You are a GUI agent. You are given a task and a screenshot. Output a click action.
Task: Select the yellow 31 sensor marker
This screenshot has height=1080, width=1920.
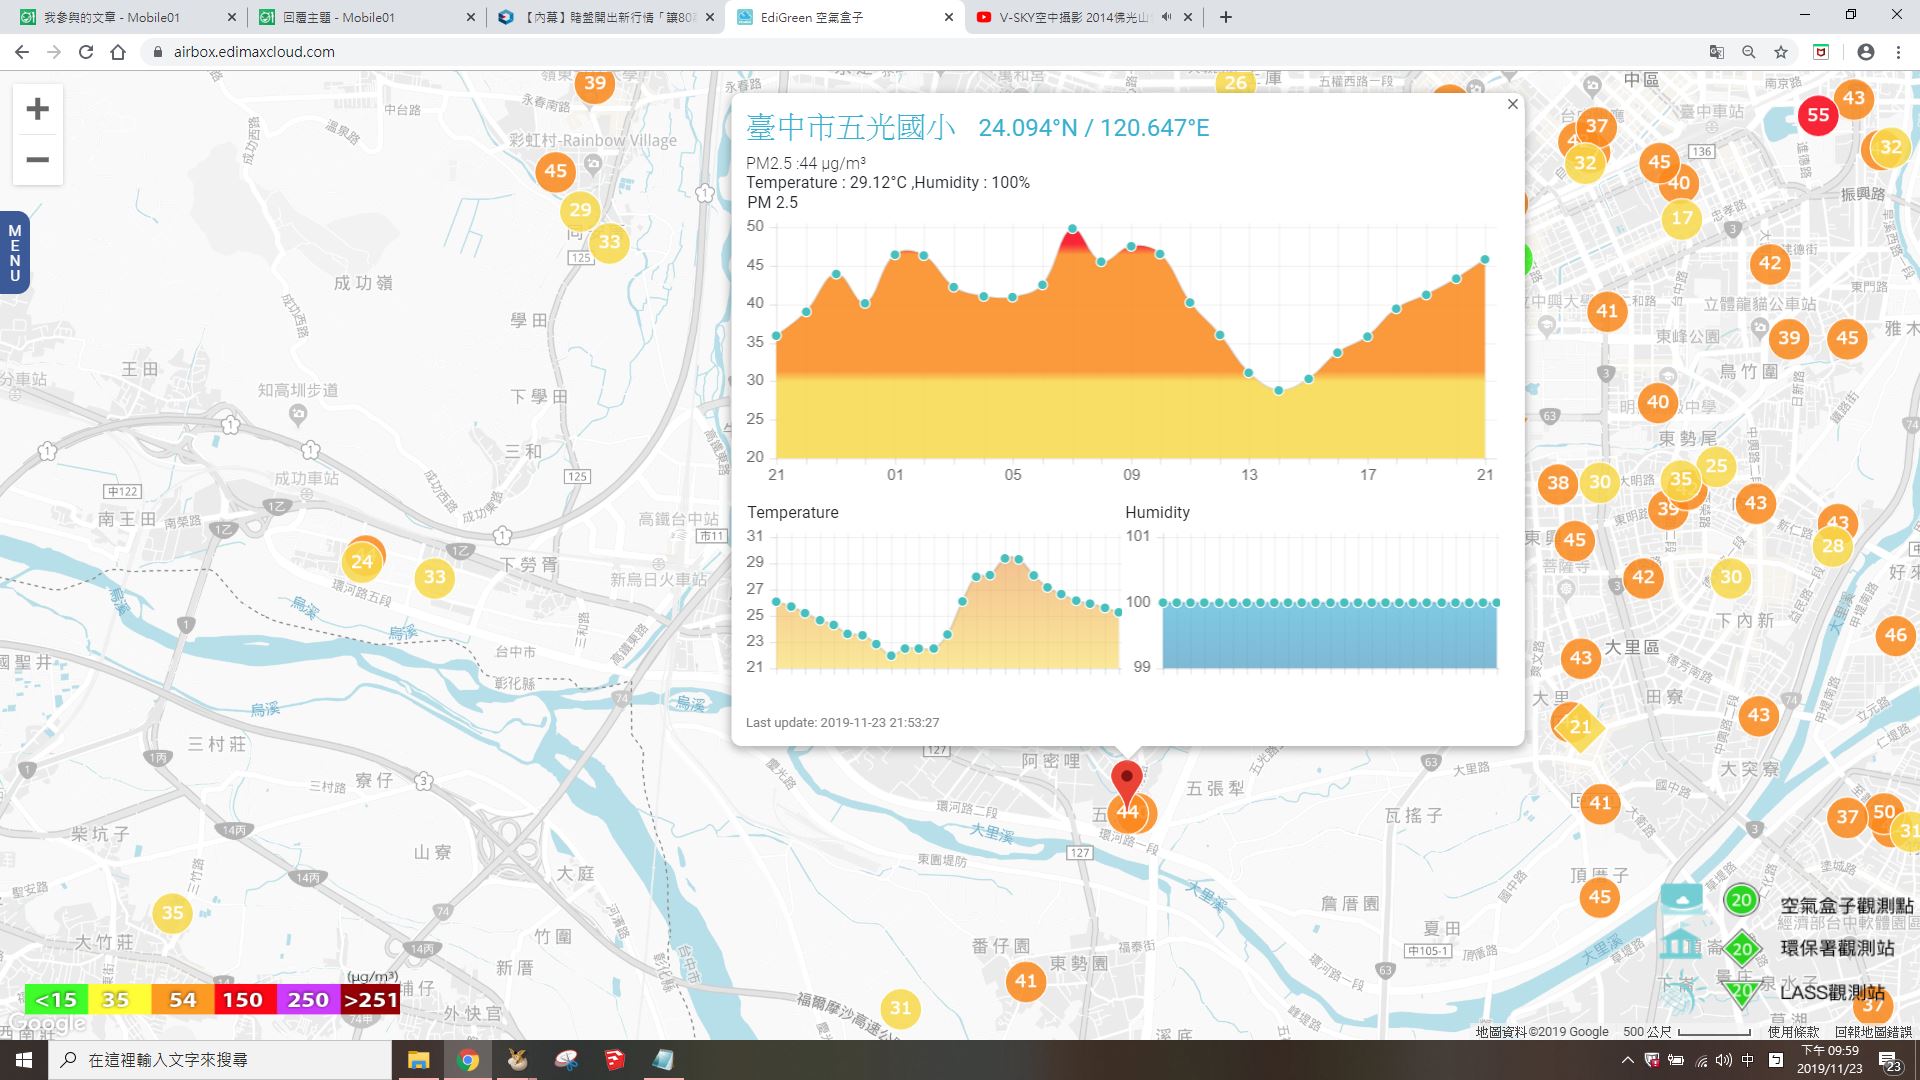click(x=901, y=1008)
